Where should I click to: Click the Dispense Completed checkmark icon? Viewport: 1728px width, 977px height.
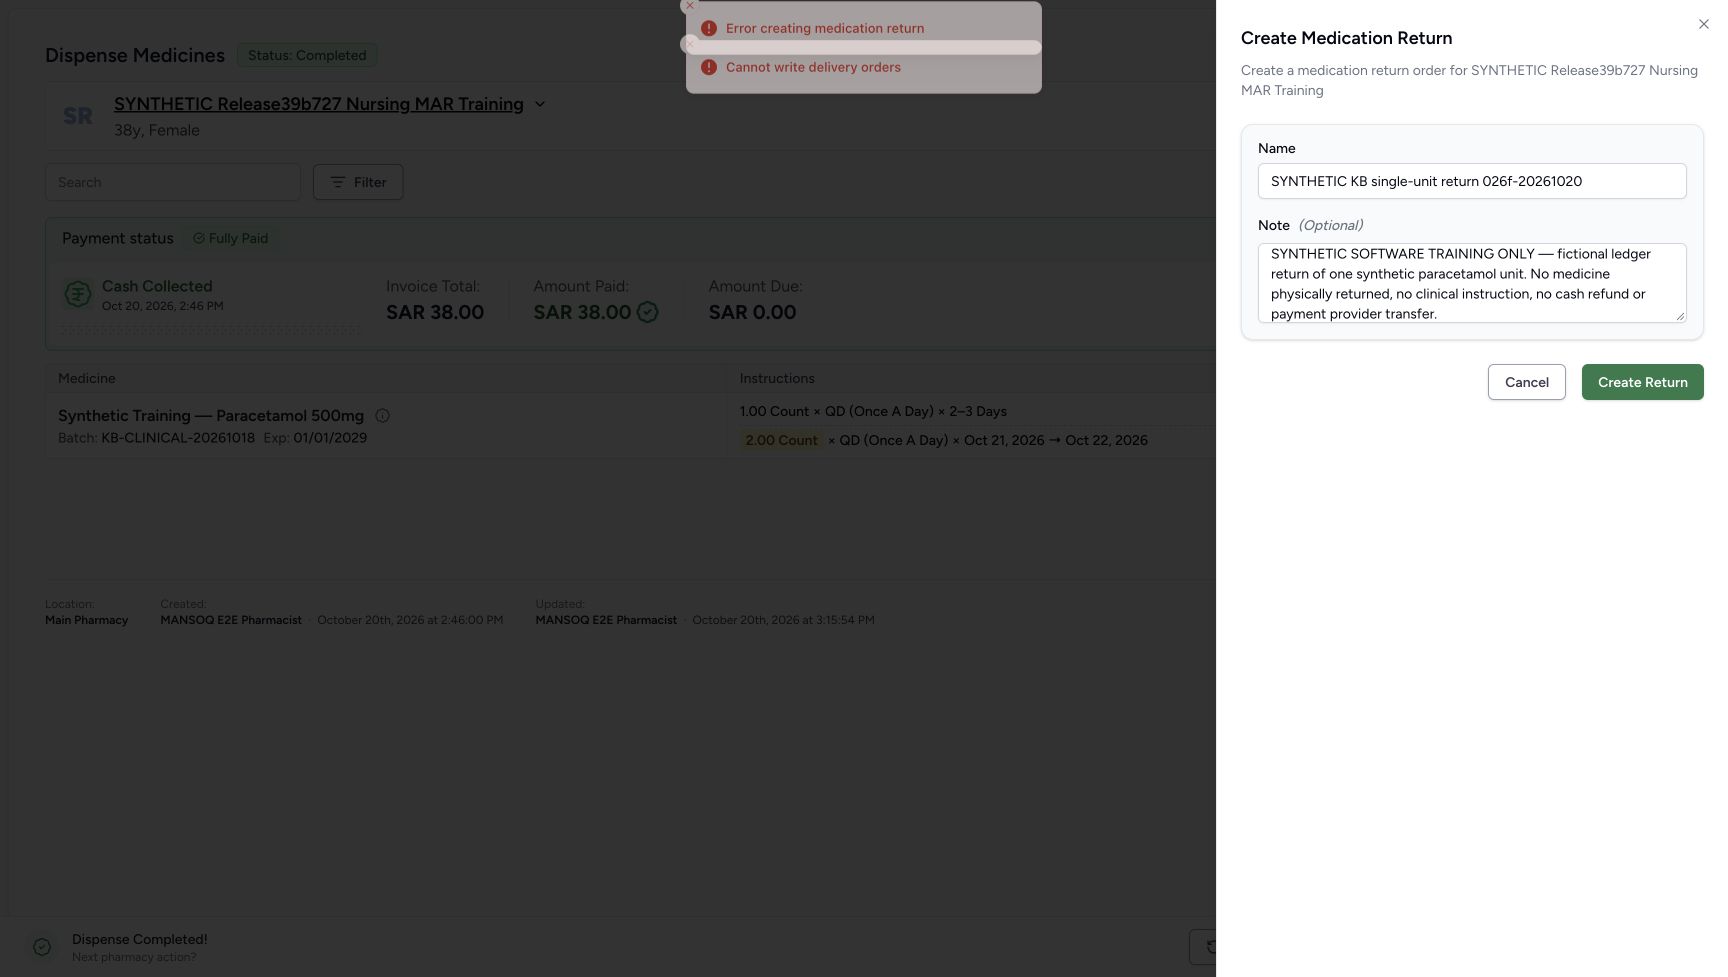point(42,947)
